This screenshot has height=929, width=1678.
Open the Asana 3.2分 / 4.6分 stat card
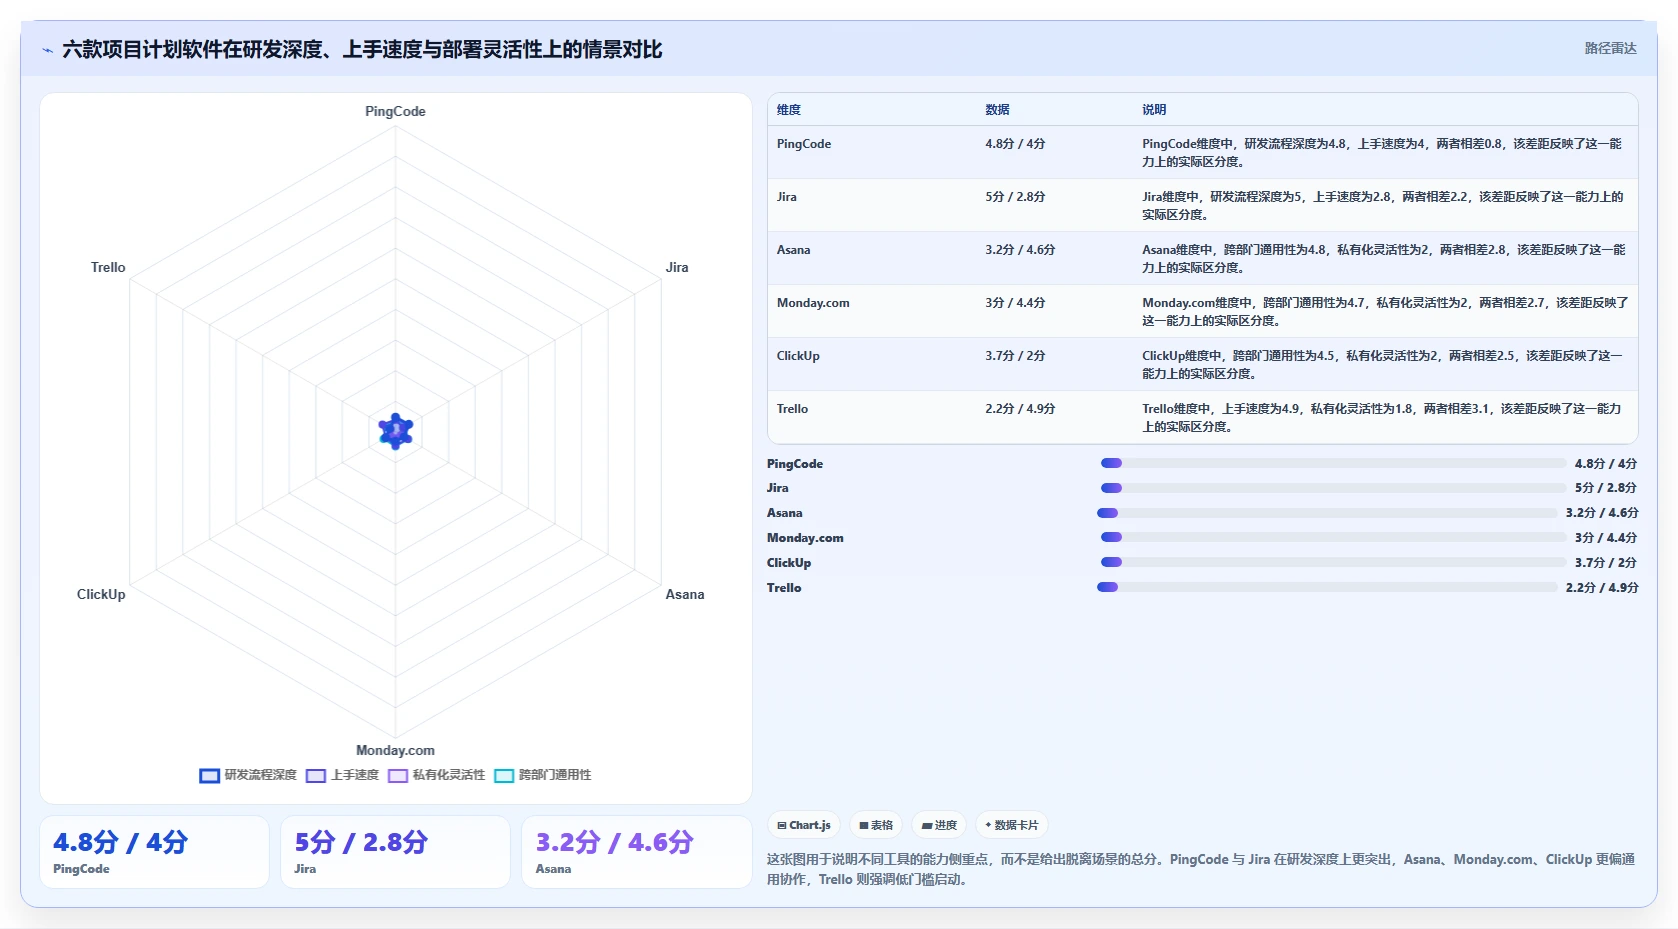[636, 852]
